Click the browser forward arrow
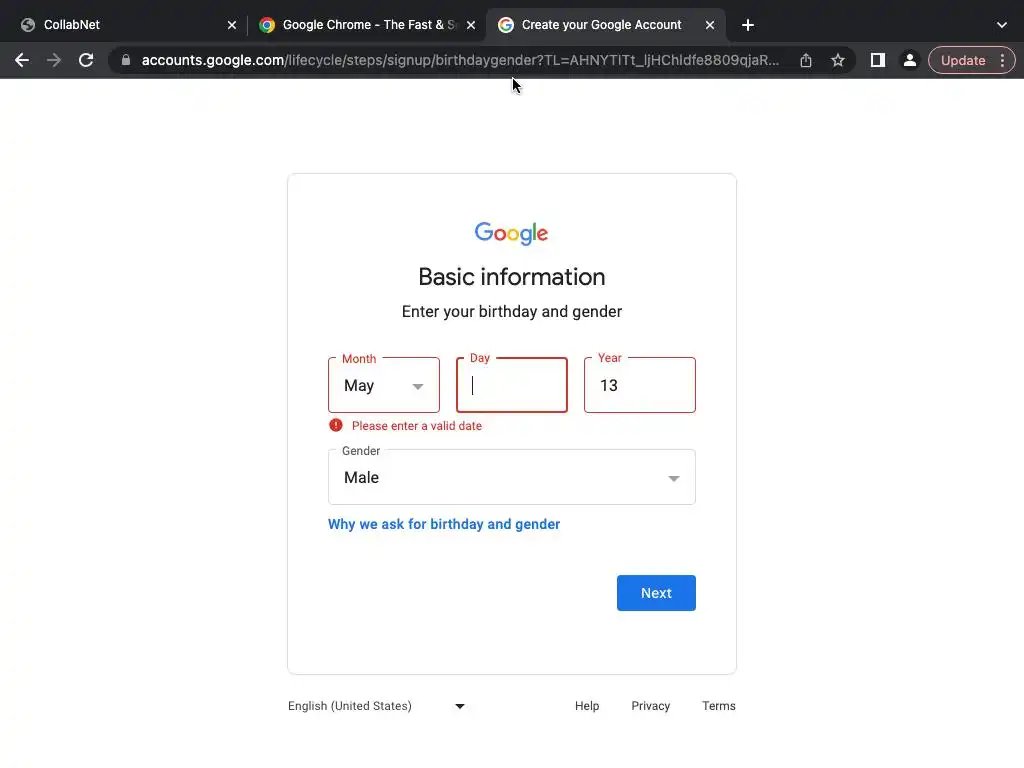Viewport: 1024px width, 768px height. click(x=54, y=60)
